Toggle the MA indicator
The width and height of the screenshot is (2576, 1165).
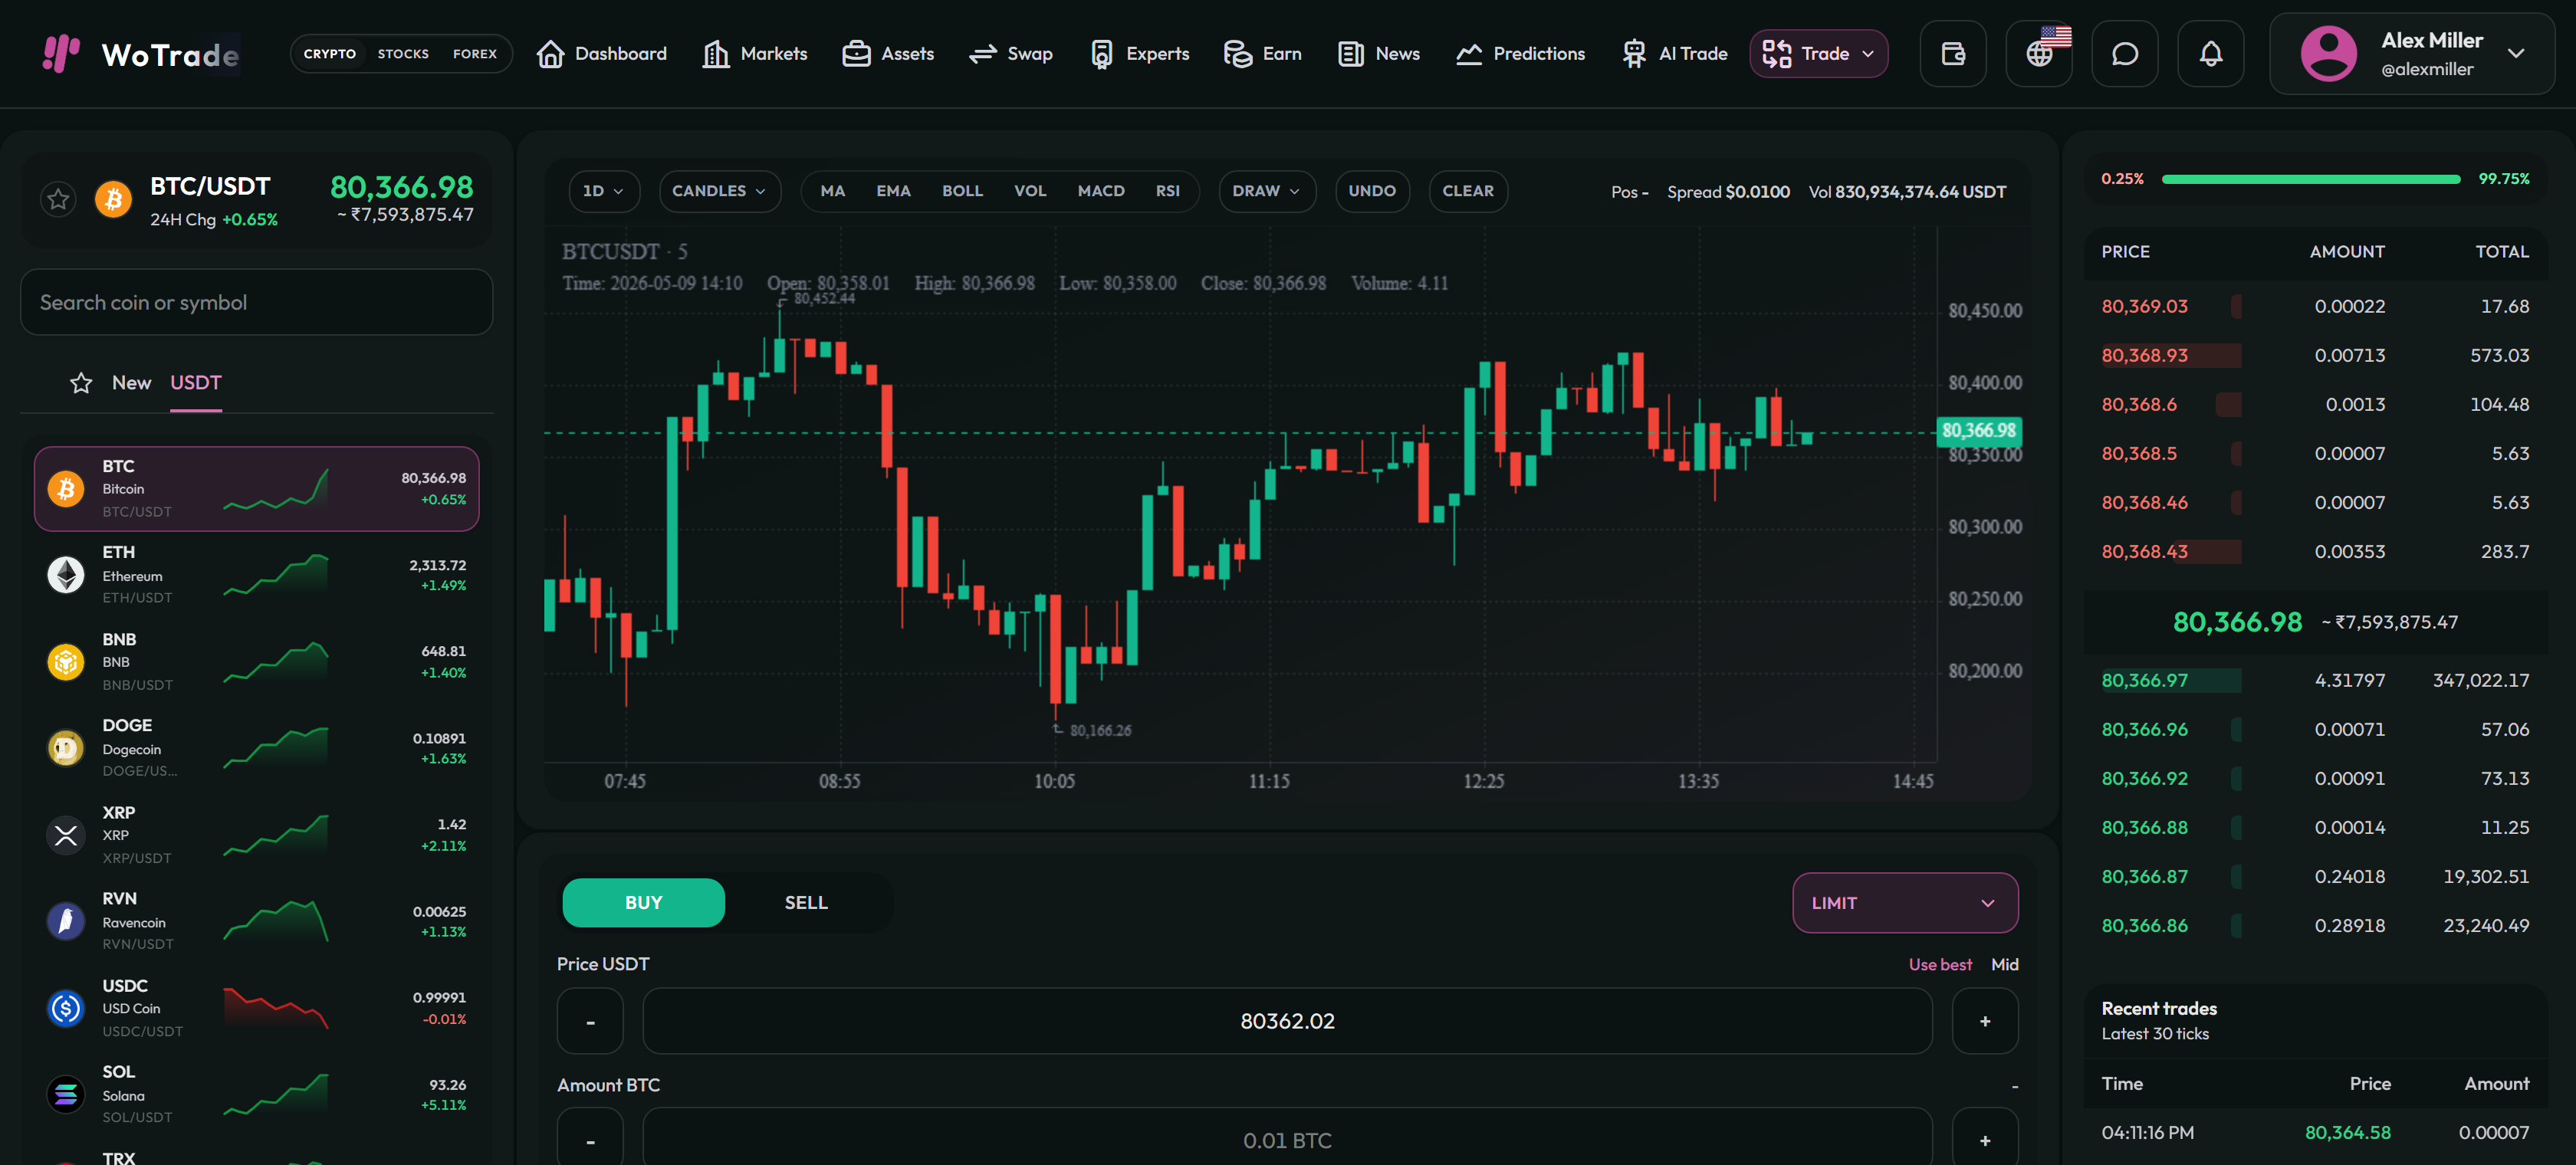[x=833, y=191]
